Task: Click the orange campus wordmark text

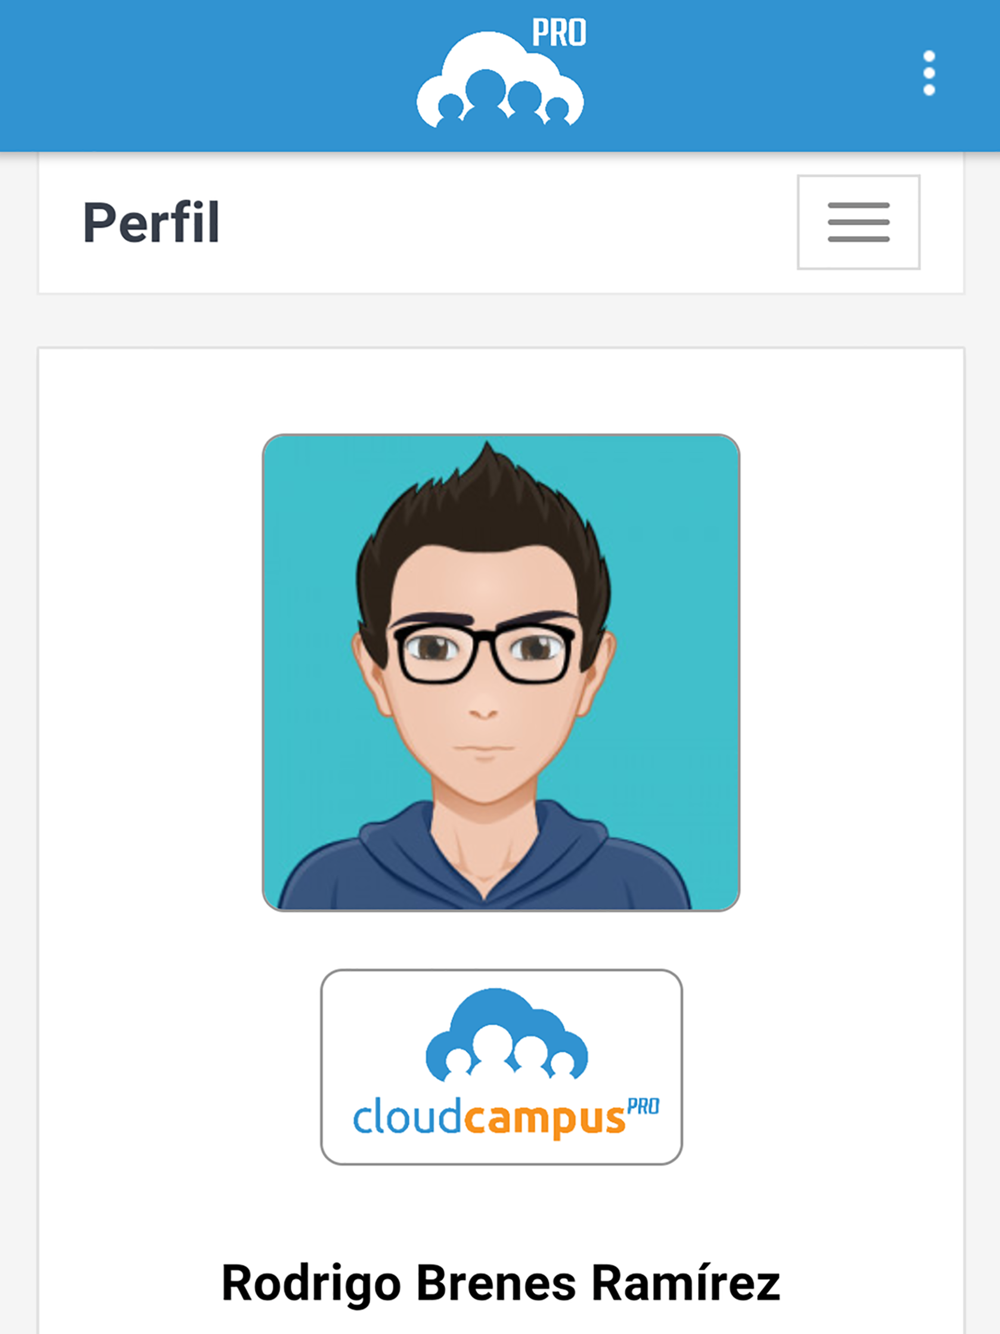Action: 544,1118
